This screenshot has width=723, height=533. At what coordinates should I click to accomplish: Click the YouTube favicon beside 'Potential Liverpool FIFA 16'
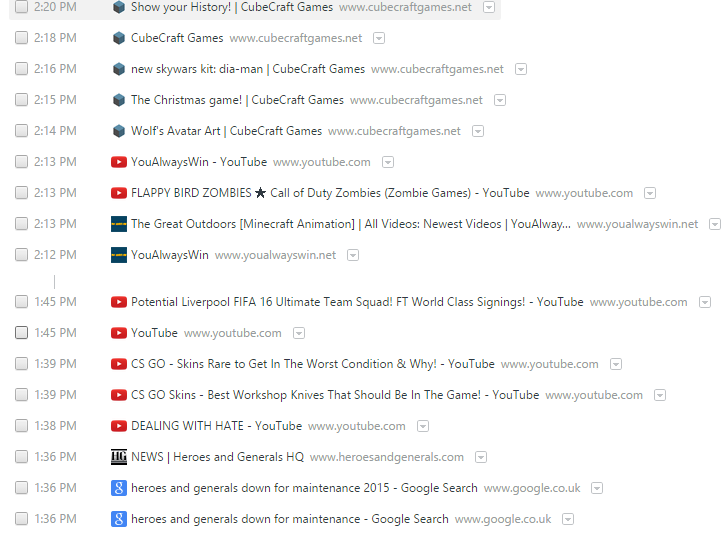point(119,302)
